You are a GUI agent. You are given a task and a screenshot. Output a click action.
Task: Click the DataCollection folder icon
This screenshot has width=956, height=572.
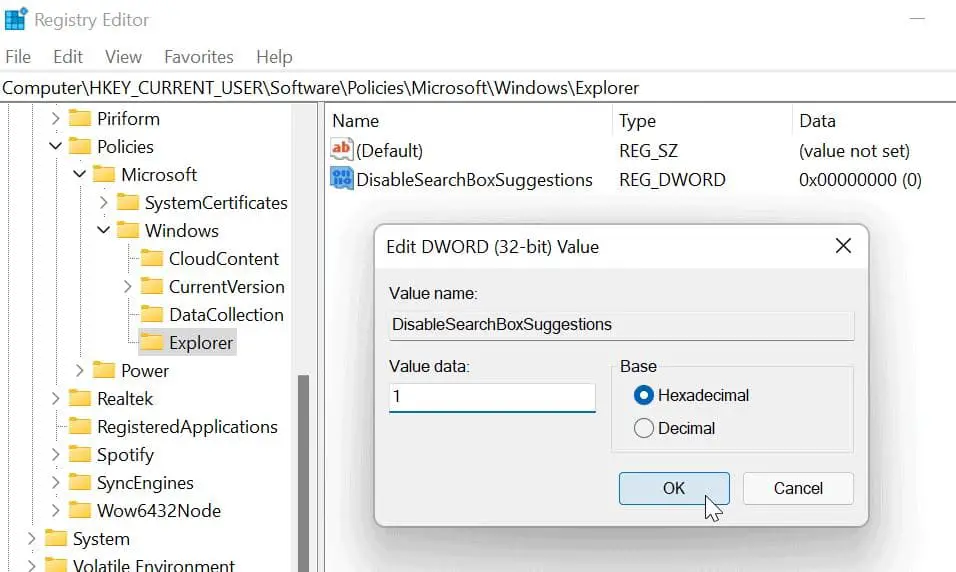click(152, 315)
